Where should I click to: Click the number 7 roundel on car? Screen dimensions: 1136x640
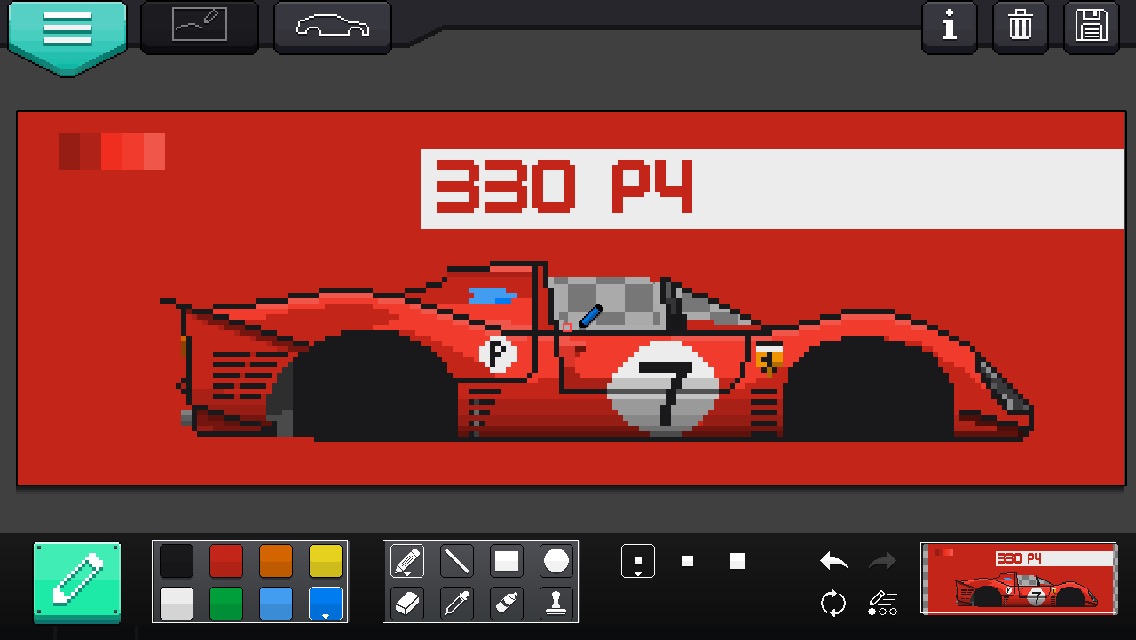point(663,388)
